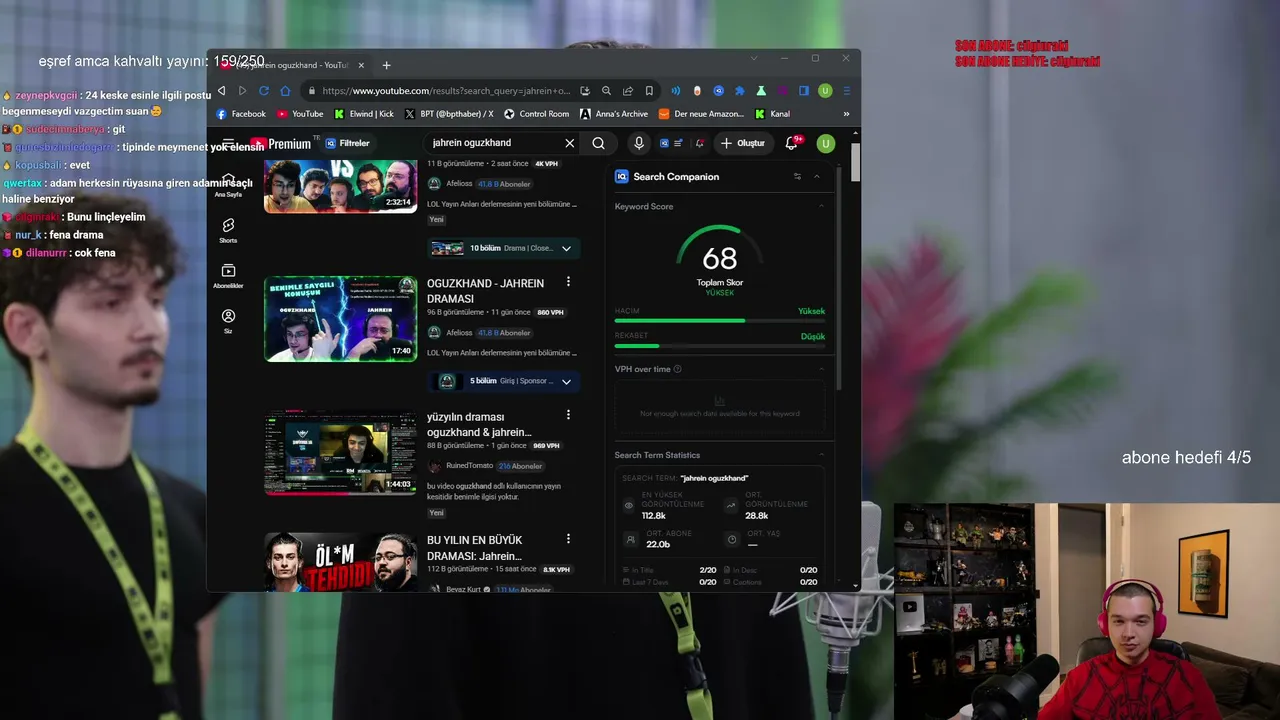This screenshot has width=1280, height=720.
Task: Click the blue sound-wave extension icon
Action: click(x=676, y=91)
